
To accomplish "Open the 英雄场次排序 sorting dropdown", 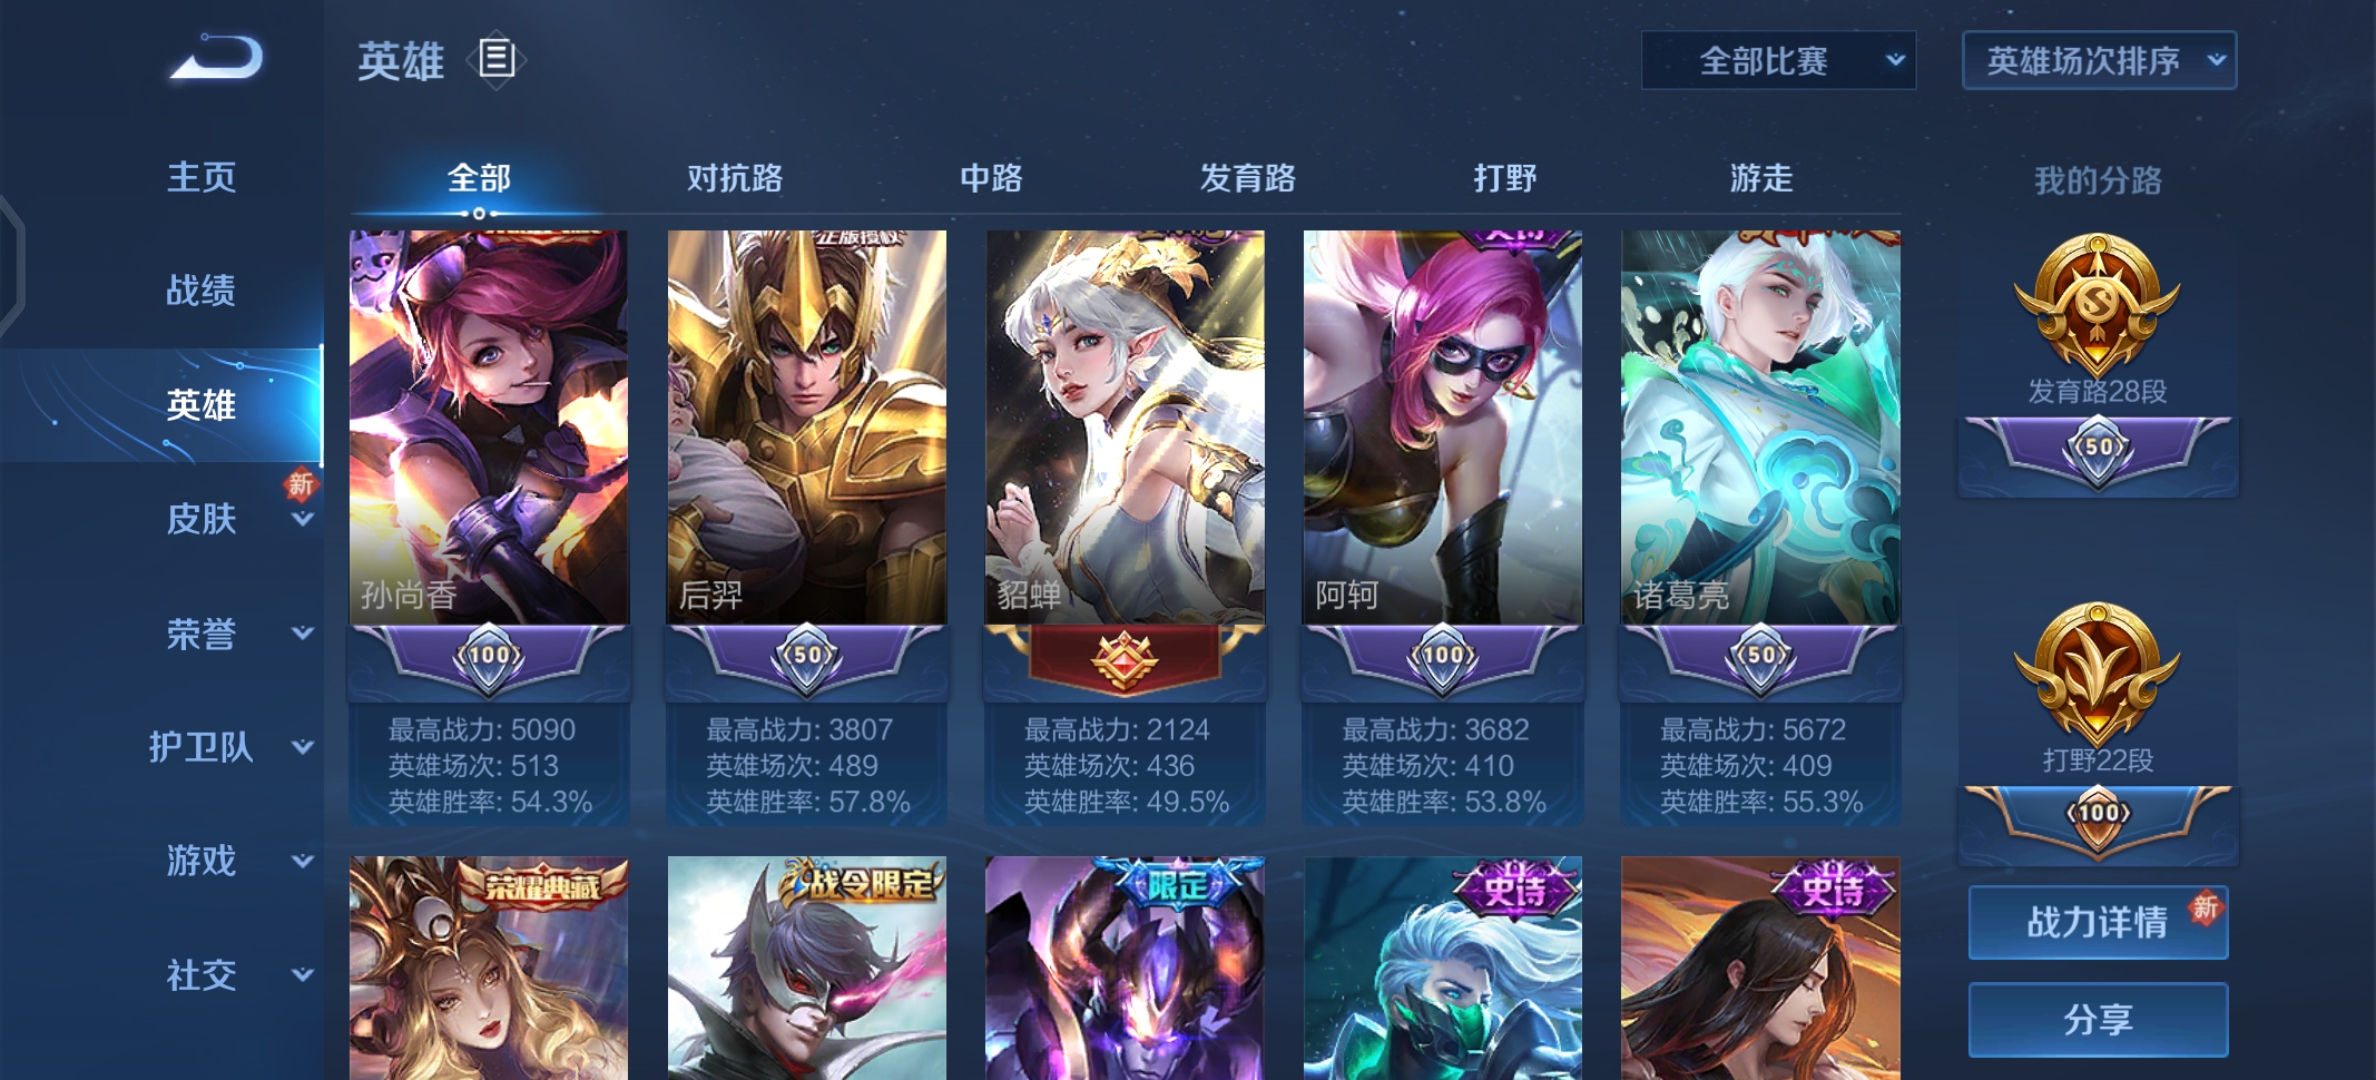I will coord(2099,61).
